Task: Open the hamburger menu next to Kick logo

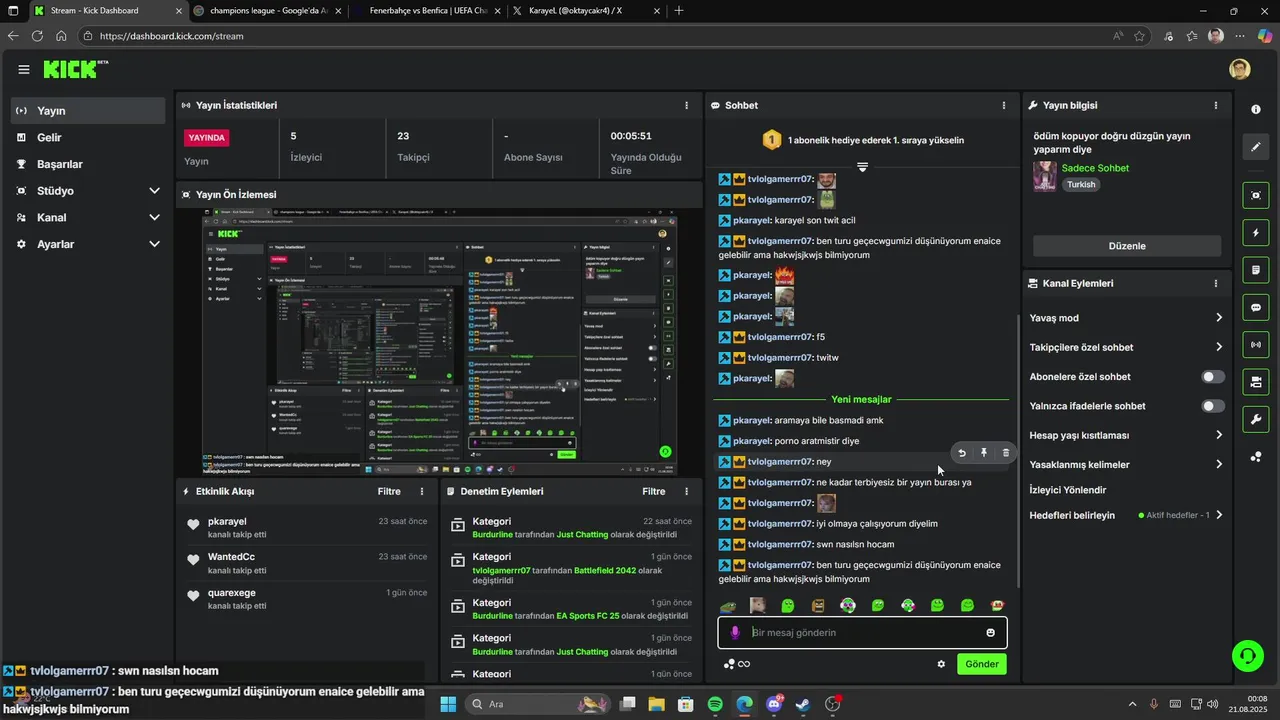Action: [x=23, y=69]
